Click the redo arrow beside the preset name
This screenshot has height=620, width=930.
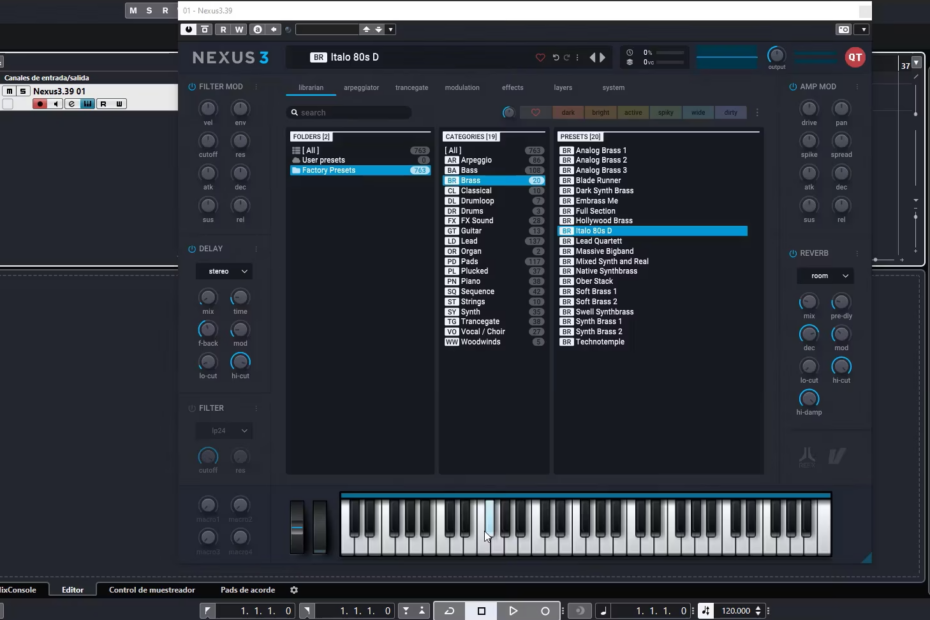[567, 58]
